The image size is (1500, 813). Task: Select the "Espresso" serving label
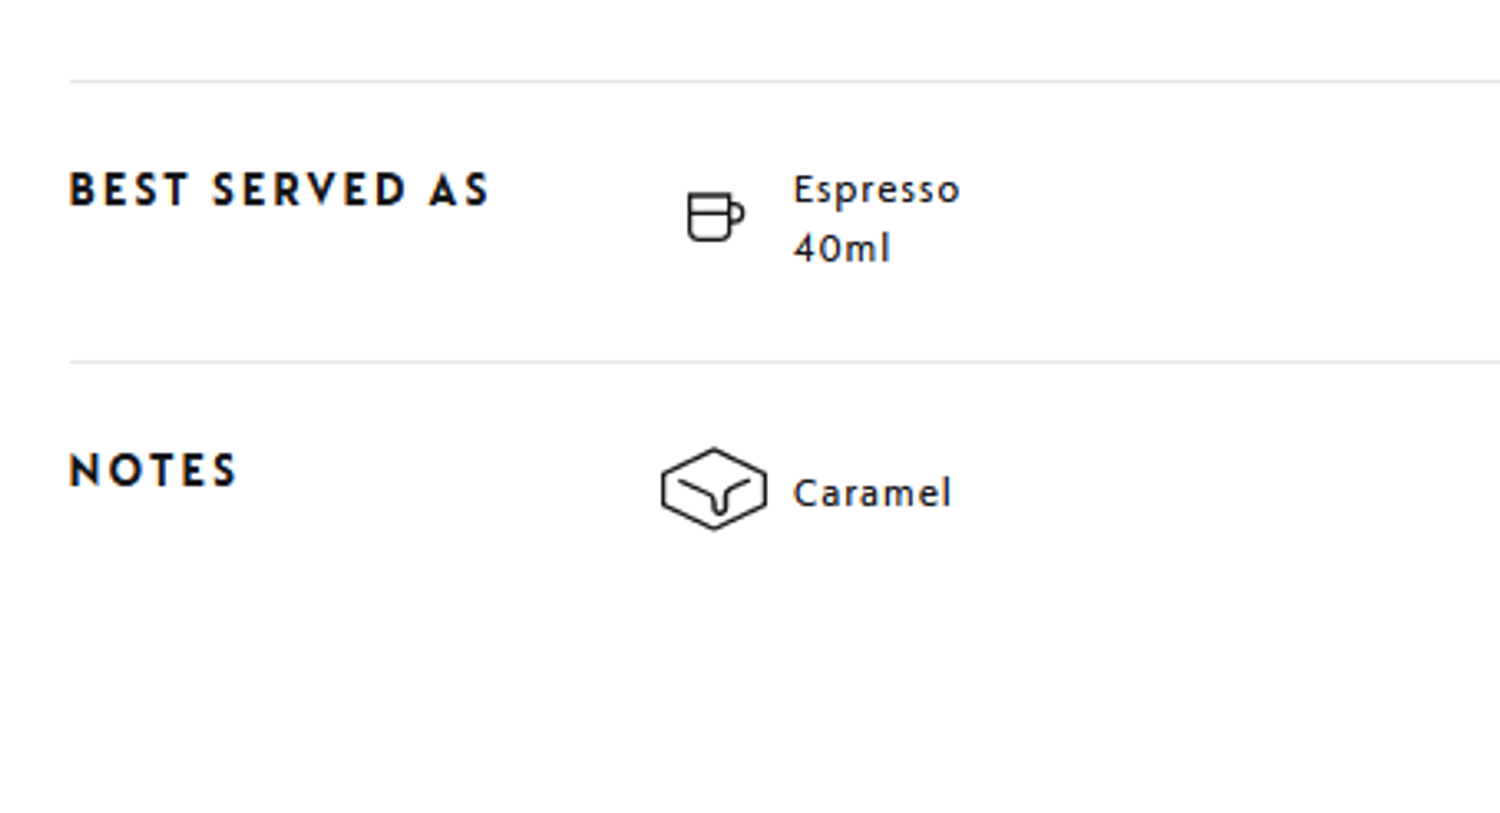(x=876, y=190)
